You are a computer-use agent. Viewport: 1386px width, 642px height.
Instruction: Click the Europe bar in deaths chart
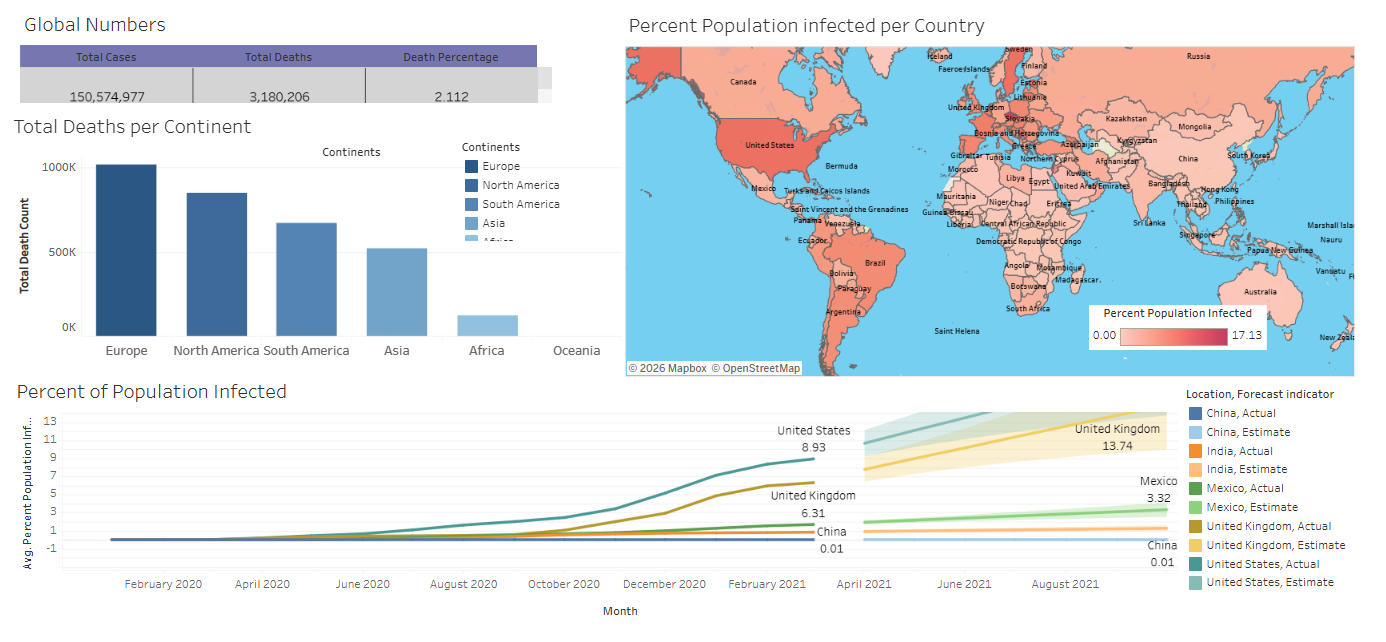tap(126, 250)
